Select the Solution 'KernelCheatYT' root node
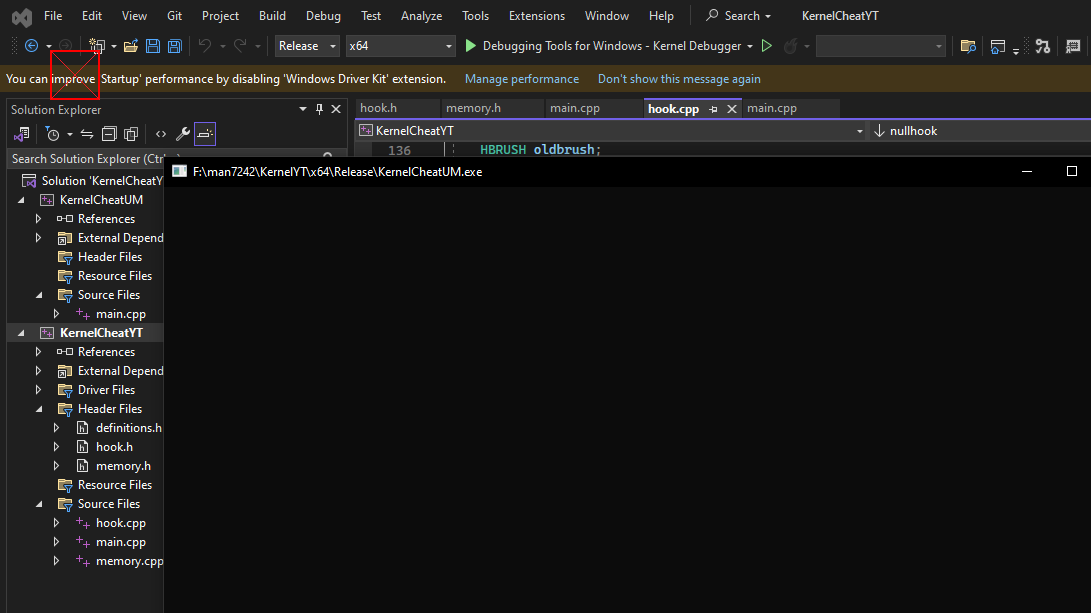The image size is (1091, 613). tap(102, 181)
